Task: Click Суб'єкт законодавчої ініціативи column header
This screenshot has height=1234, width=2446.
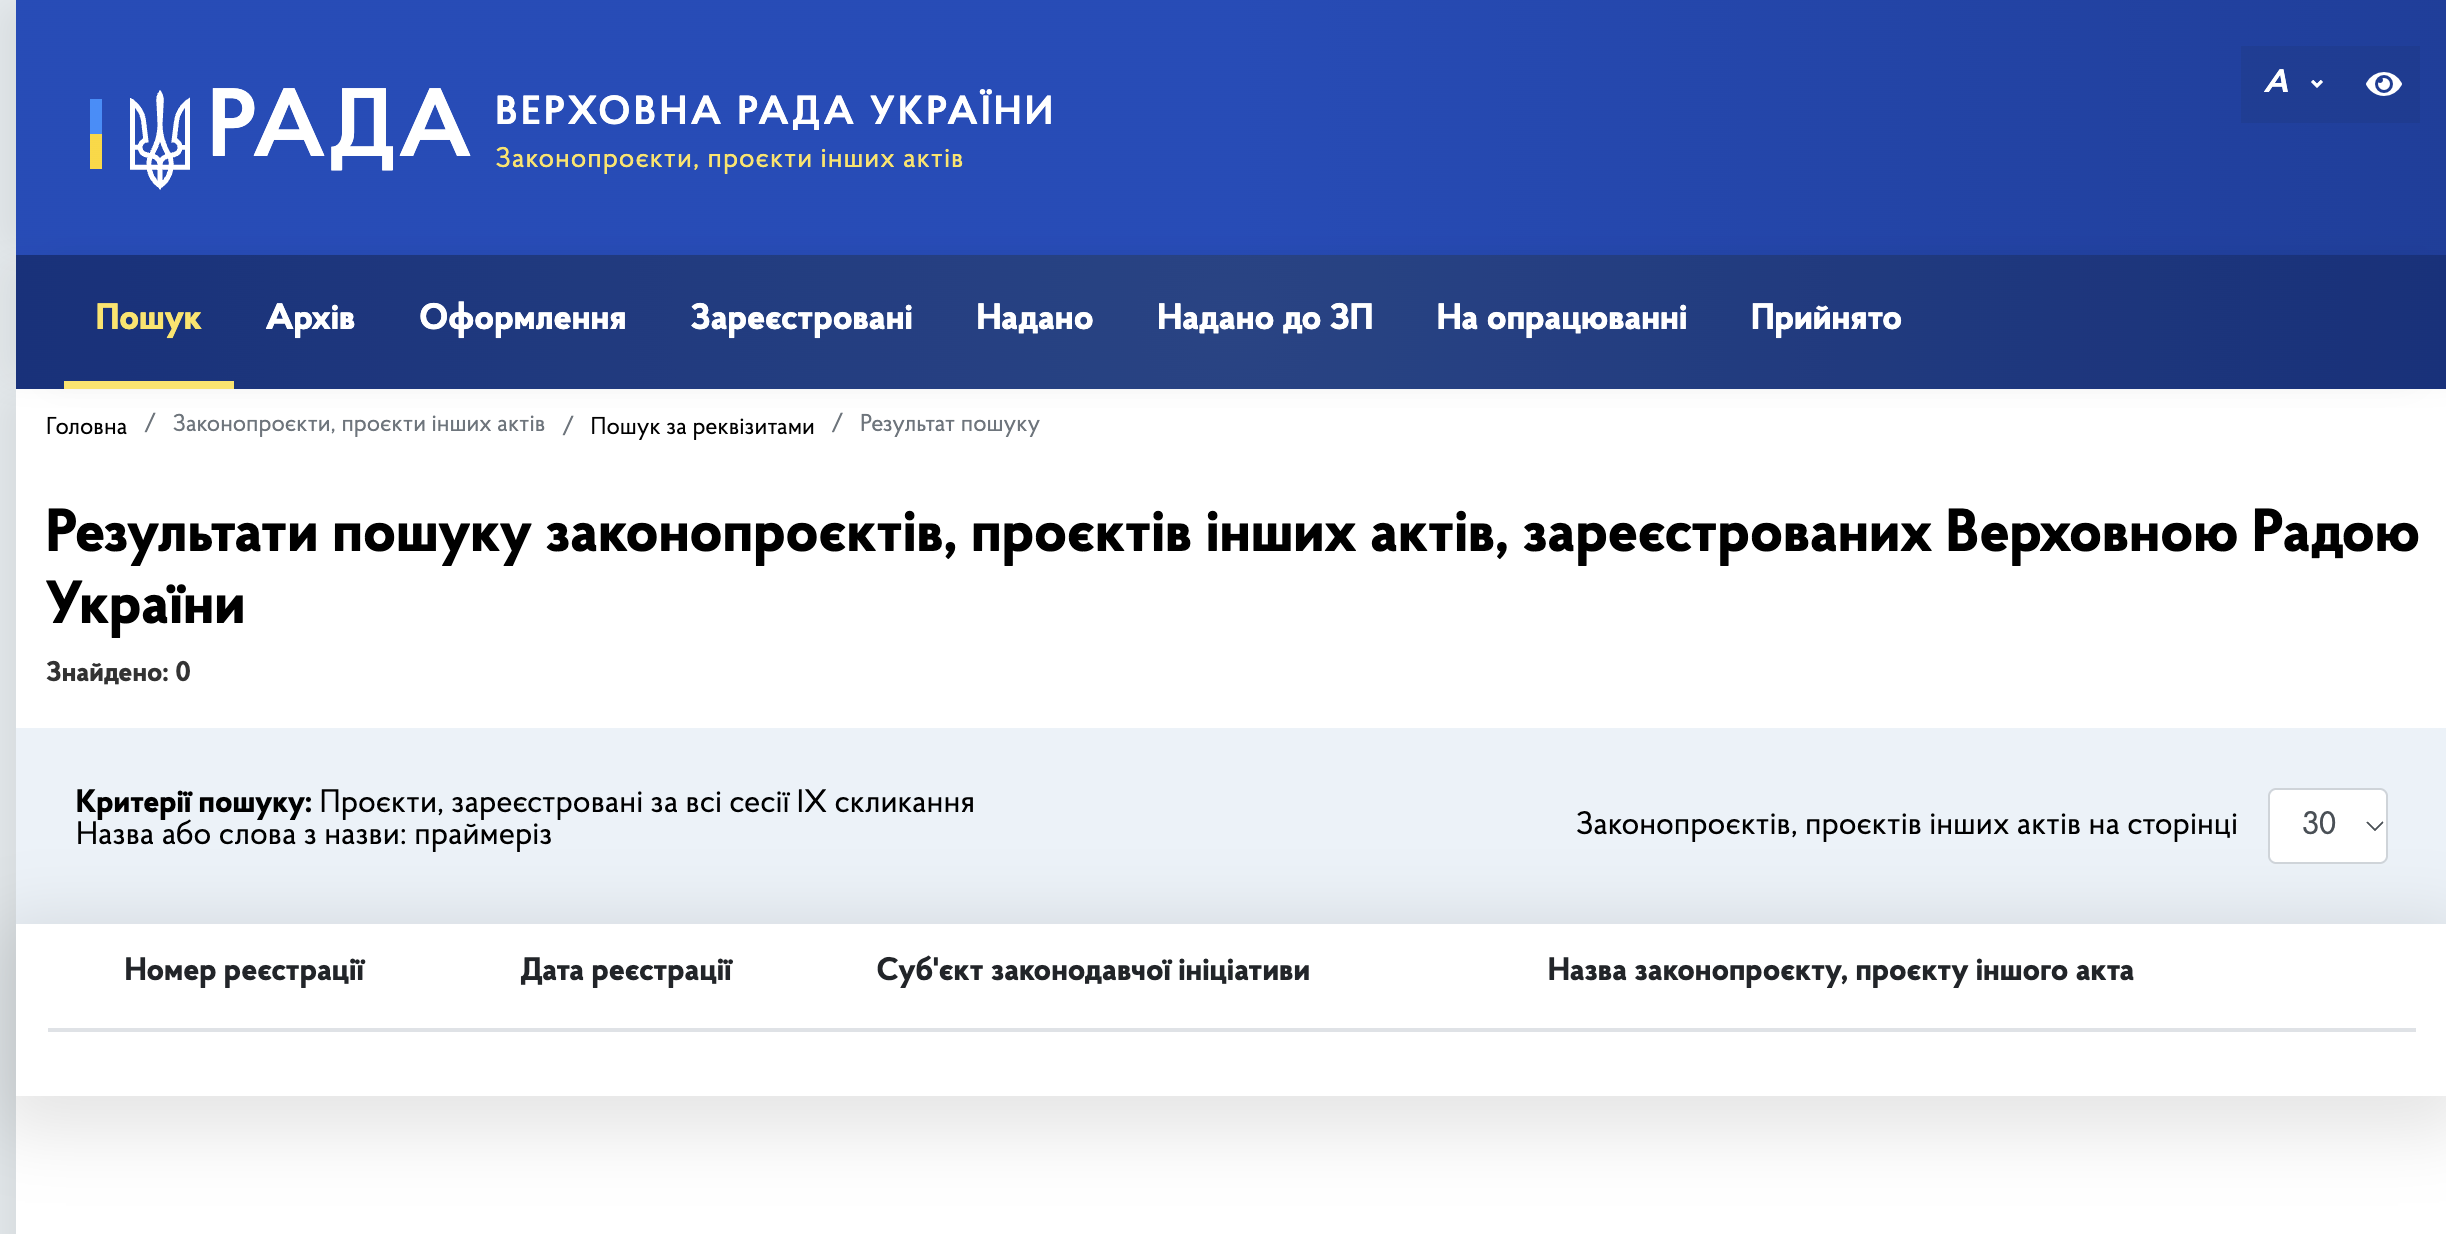Action: pos(1093,970)
